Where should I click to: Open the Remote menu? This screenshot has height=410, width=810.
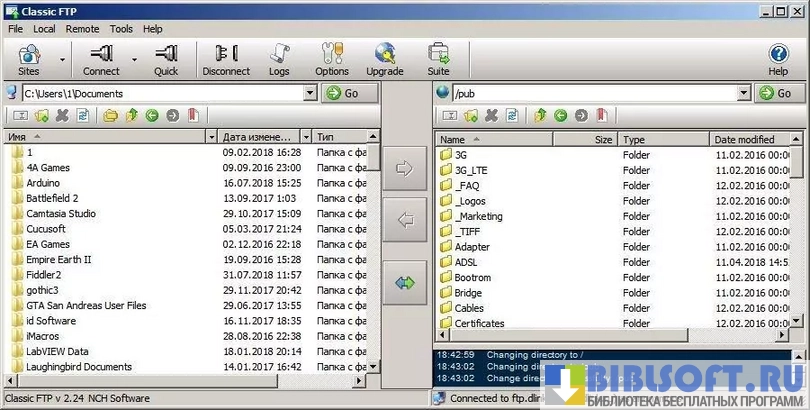[x=82, y=29]
